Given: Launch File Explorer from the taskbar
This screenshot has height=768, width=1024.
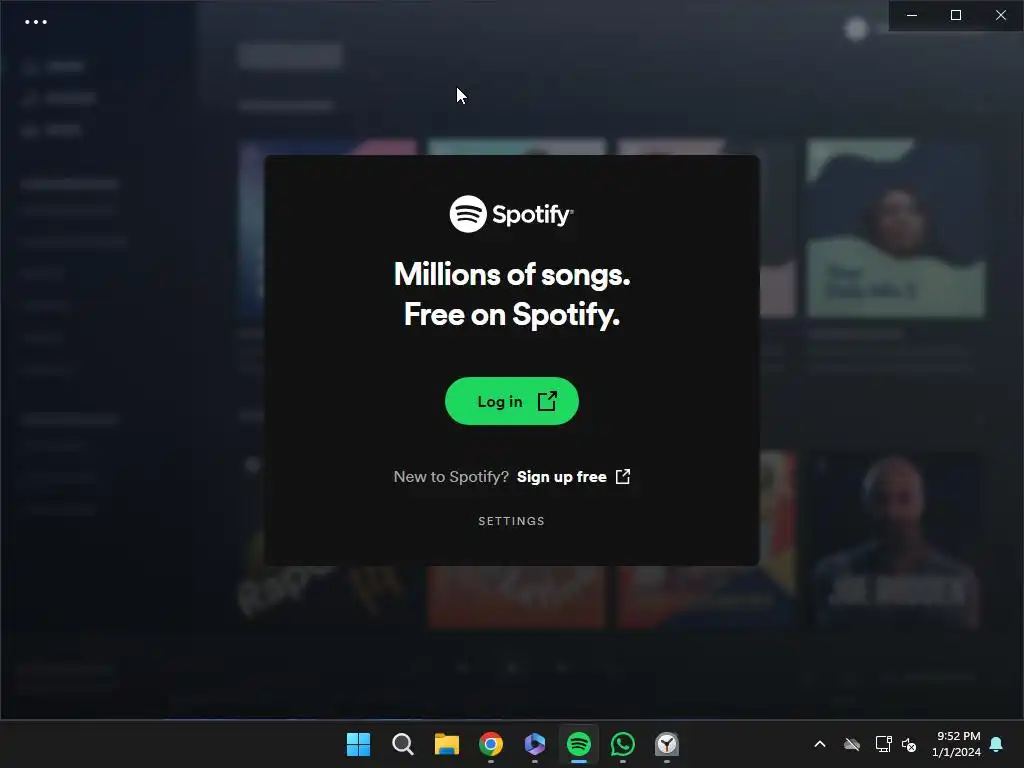Looking at the screenshot, I should coord(447,744).
